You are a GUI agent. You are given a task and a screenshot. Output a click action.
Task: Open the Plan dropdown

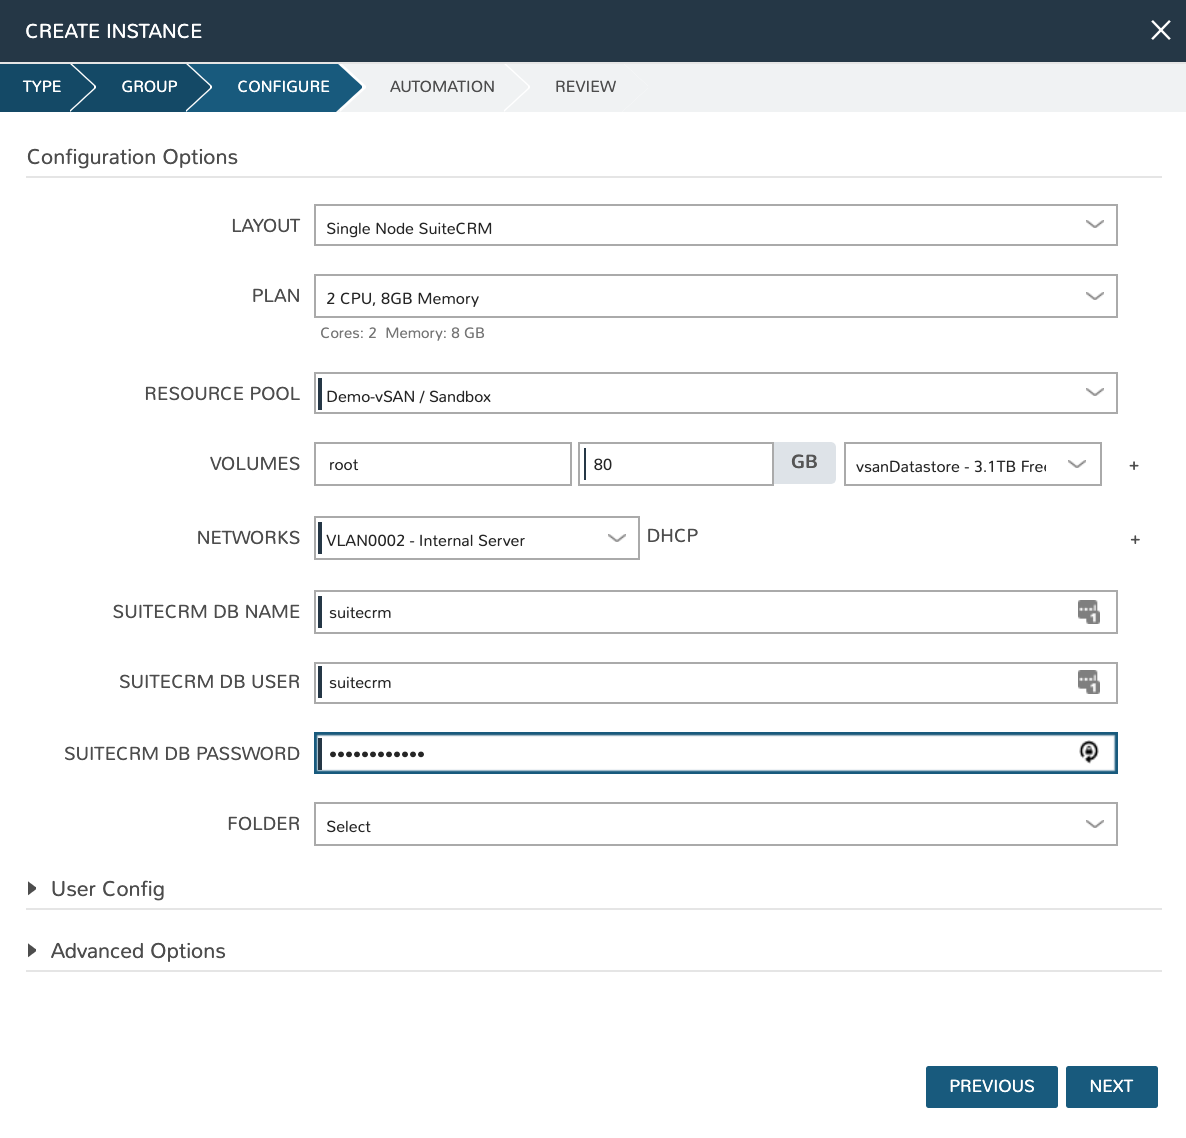(x=715, y=296)
